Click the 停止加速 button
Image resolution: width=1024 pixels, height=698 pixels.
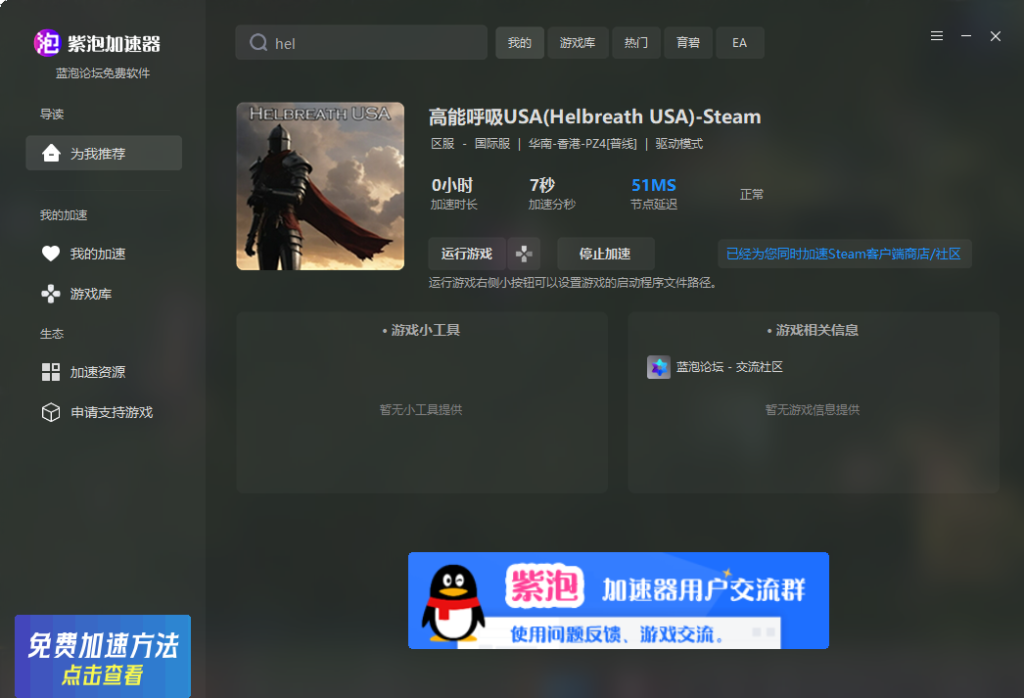point(605,254)
